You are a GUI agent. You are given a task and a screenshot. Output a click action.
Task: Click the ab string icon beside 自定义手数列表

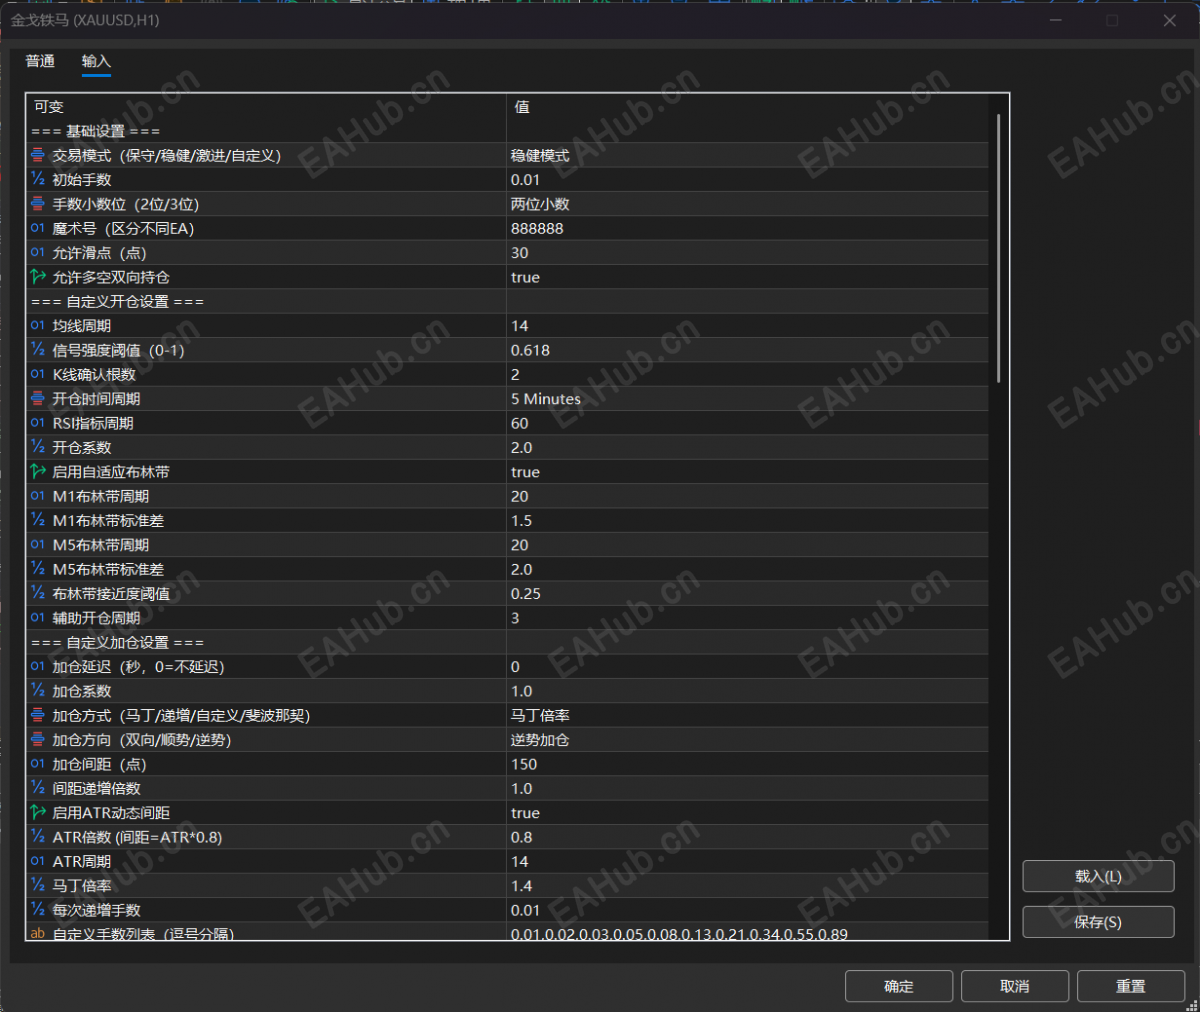coord(38,933)
